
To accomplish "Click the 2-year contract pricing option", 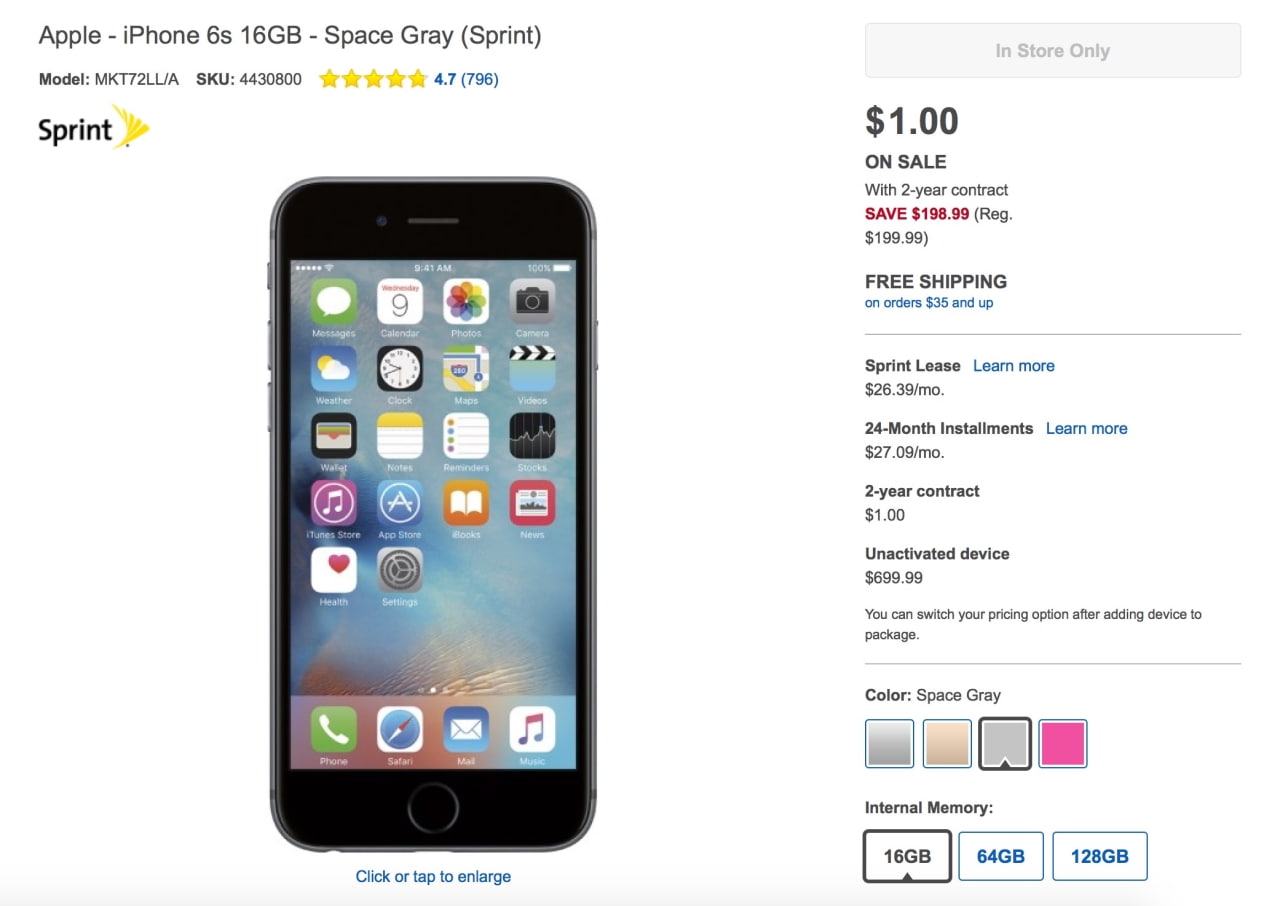I will pyautogui.click(x=922, y=492).
